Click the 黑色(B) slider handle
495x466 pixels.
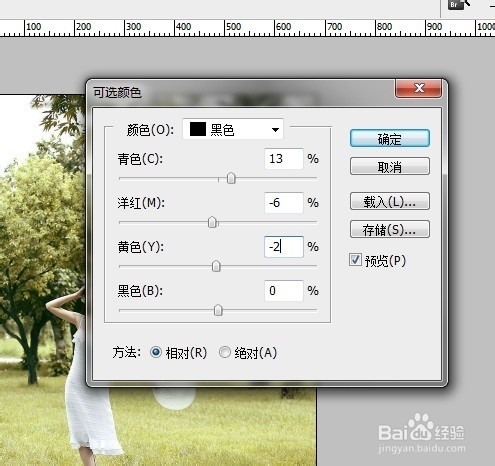click(218, 310)
